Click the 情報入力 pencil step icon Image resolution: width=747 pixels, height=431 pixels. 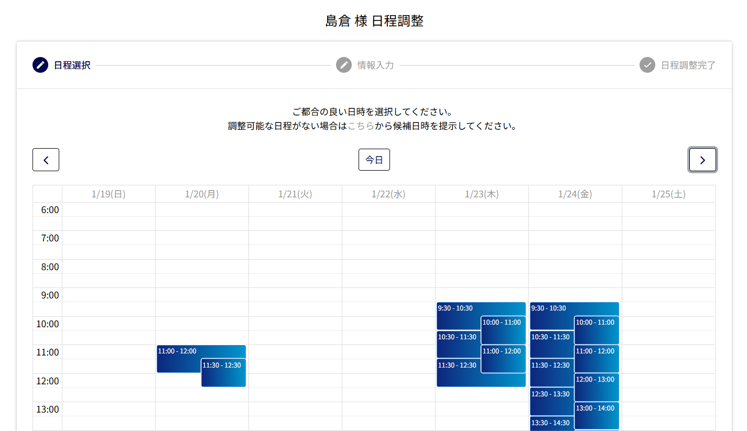(x=343, y=65)
